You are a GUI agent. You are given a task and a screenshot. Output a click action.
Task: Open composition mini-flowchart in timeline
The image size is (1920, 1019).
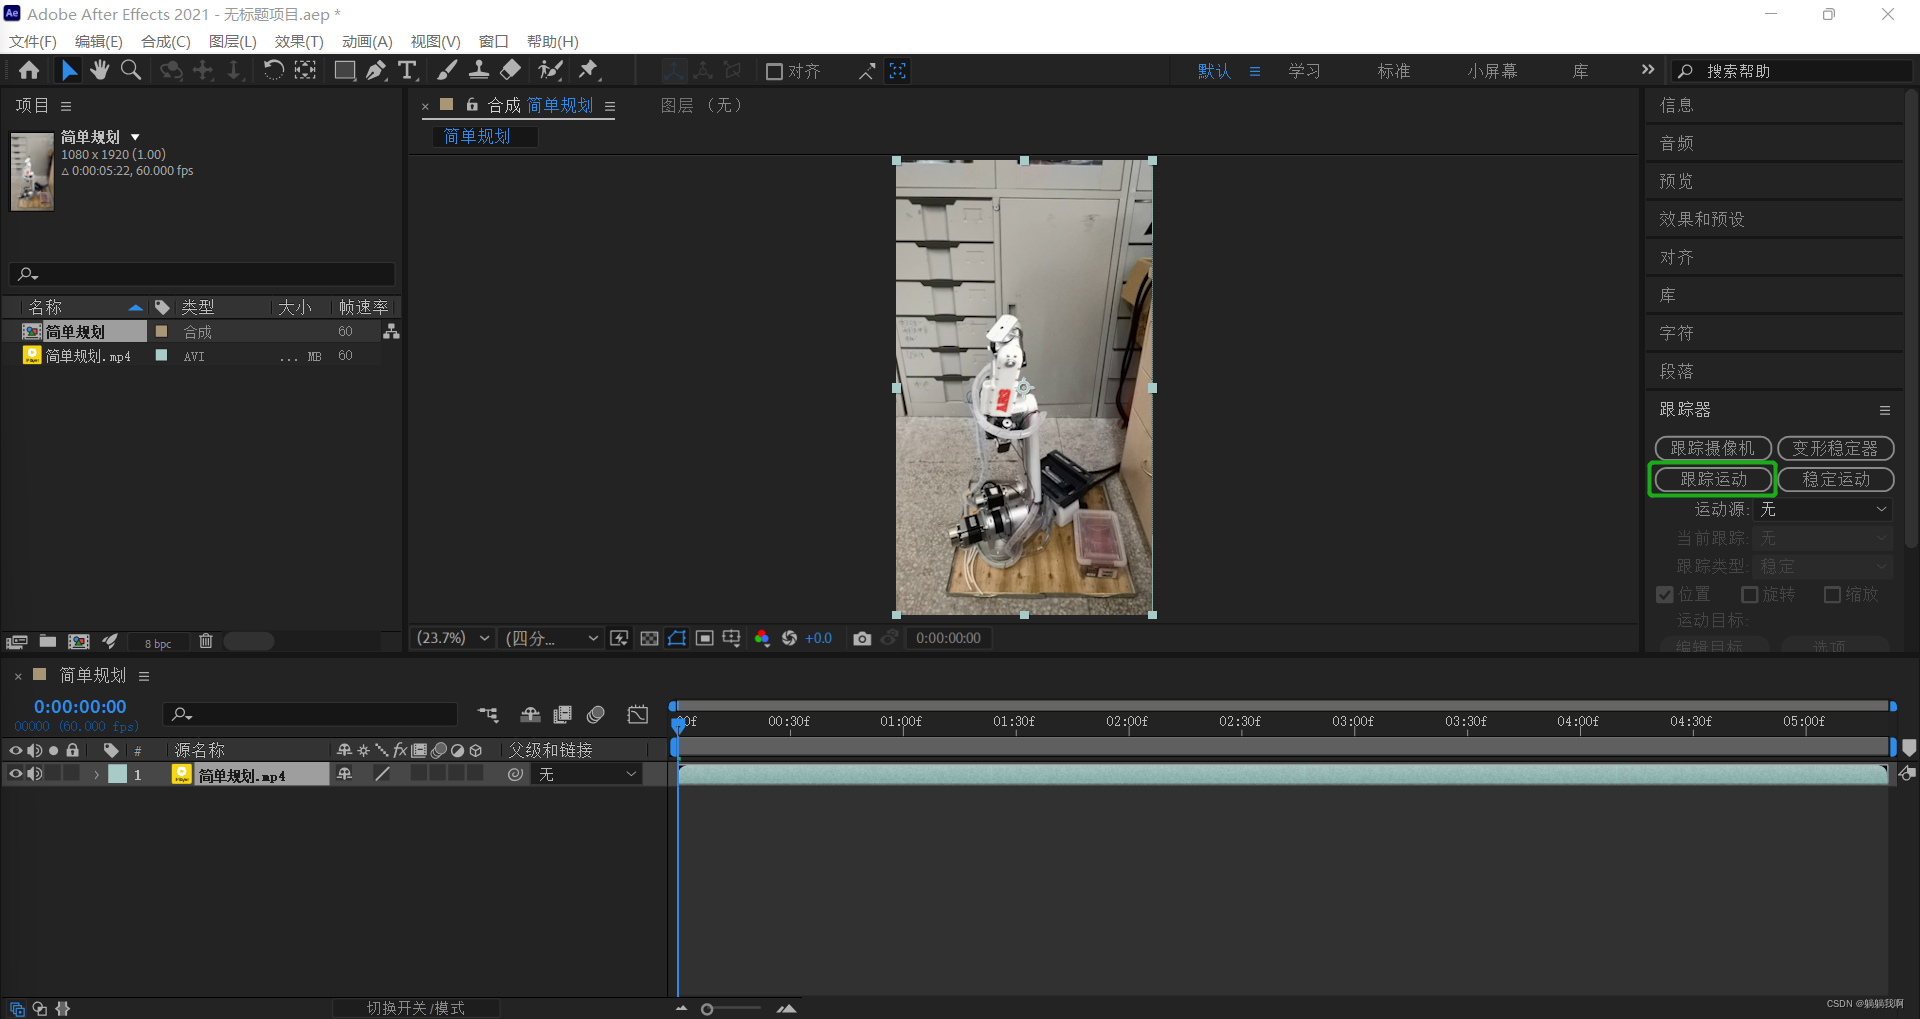[x=488, y=714]
